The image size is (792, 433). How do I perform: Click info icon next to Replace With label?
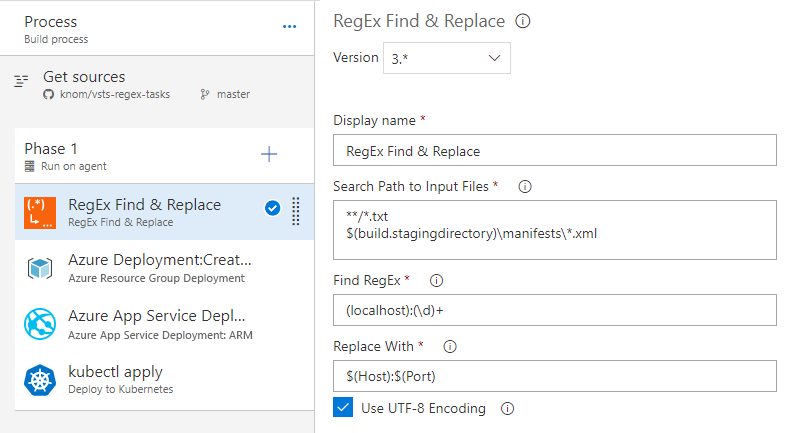point(449,347)
